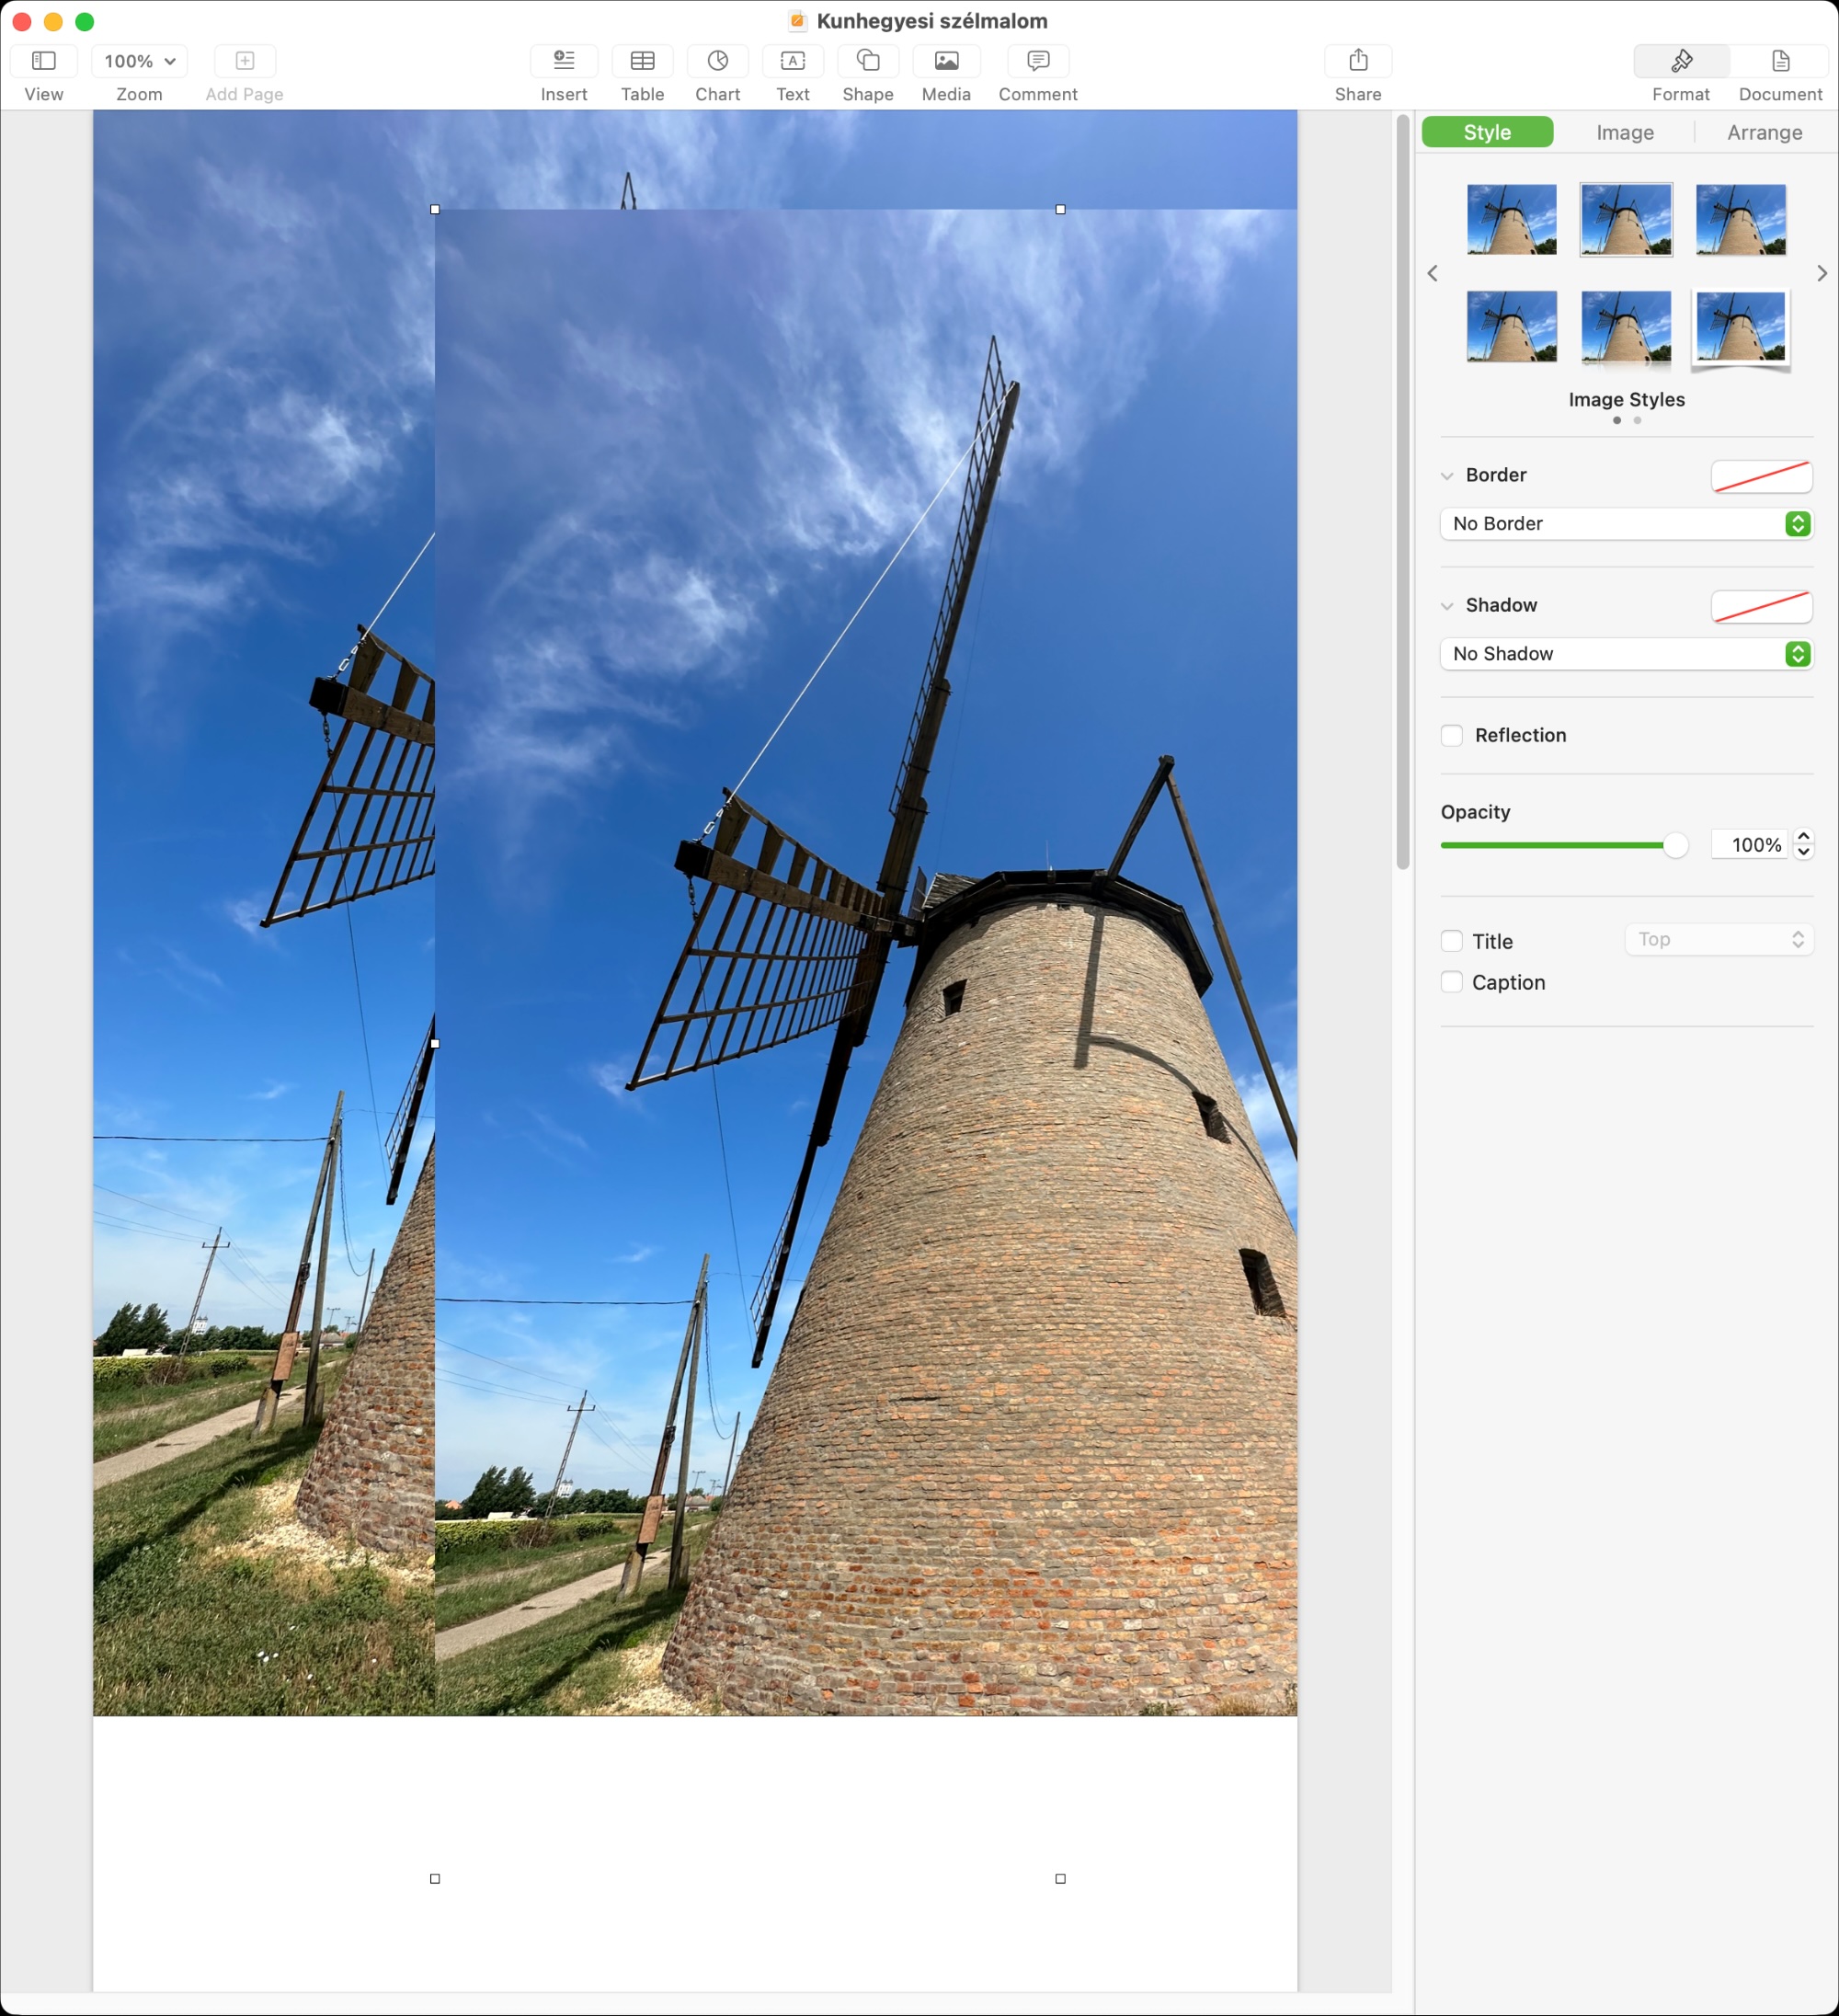Open the Media toolbar icon
The image size is (1839, 2016).
[945, 61]
